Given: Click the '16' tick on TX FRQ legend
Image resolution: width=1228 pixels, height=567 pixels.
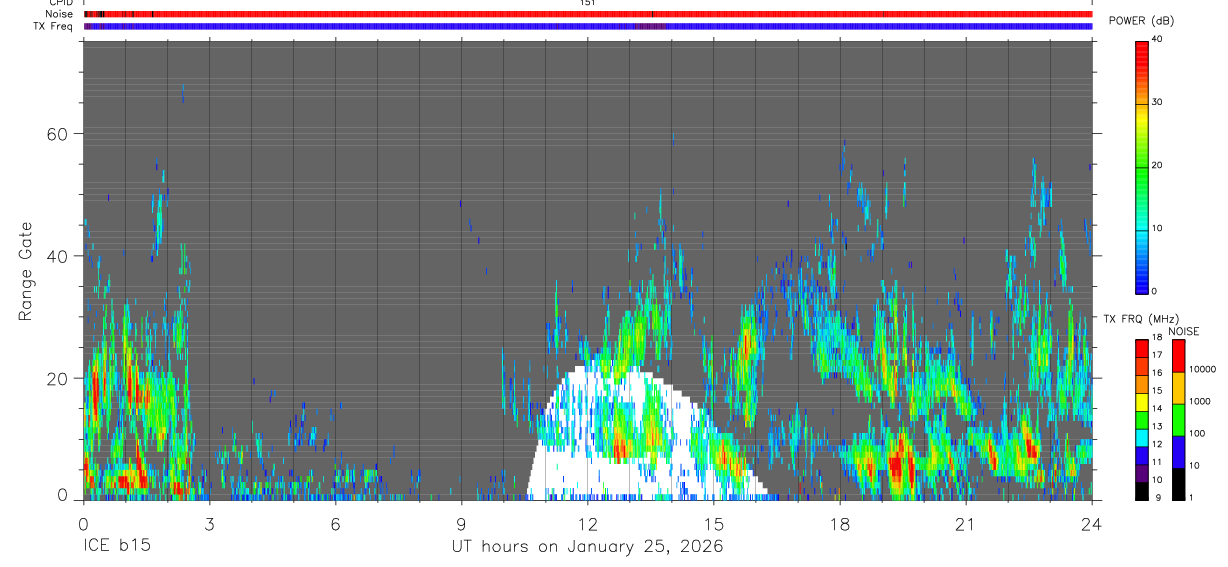Looking at the screenshot, I should (x=1158, y=373).
